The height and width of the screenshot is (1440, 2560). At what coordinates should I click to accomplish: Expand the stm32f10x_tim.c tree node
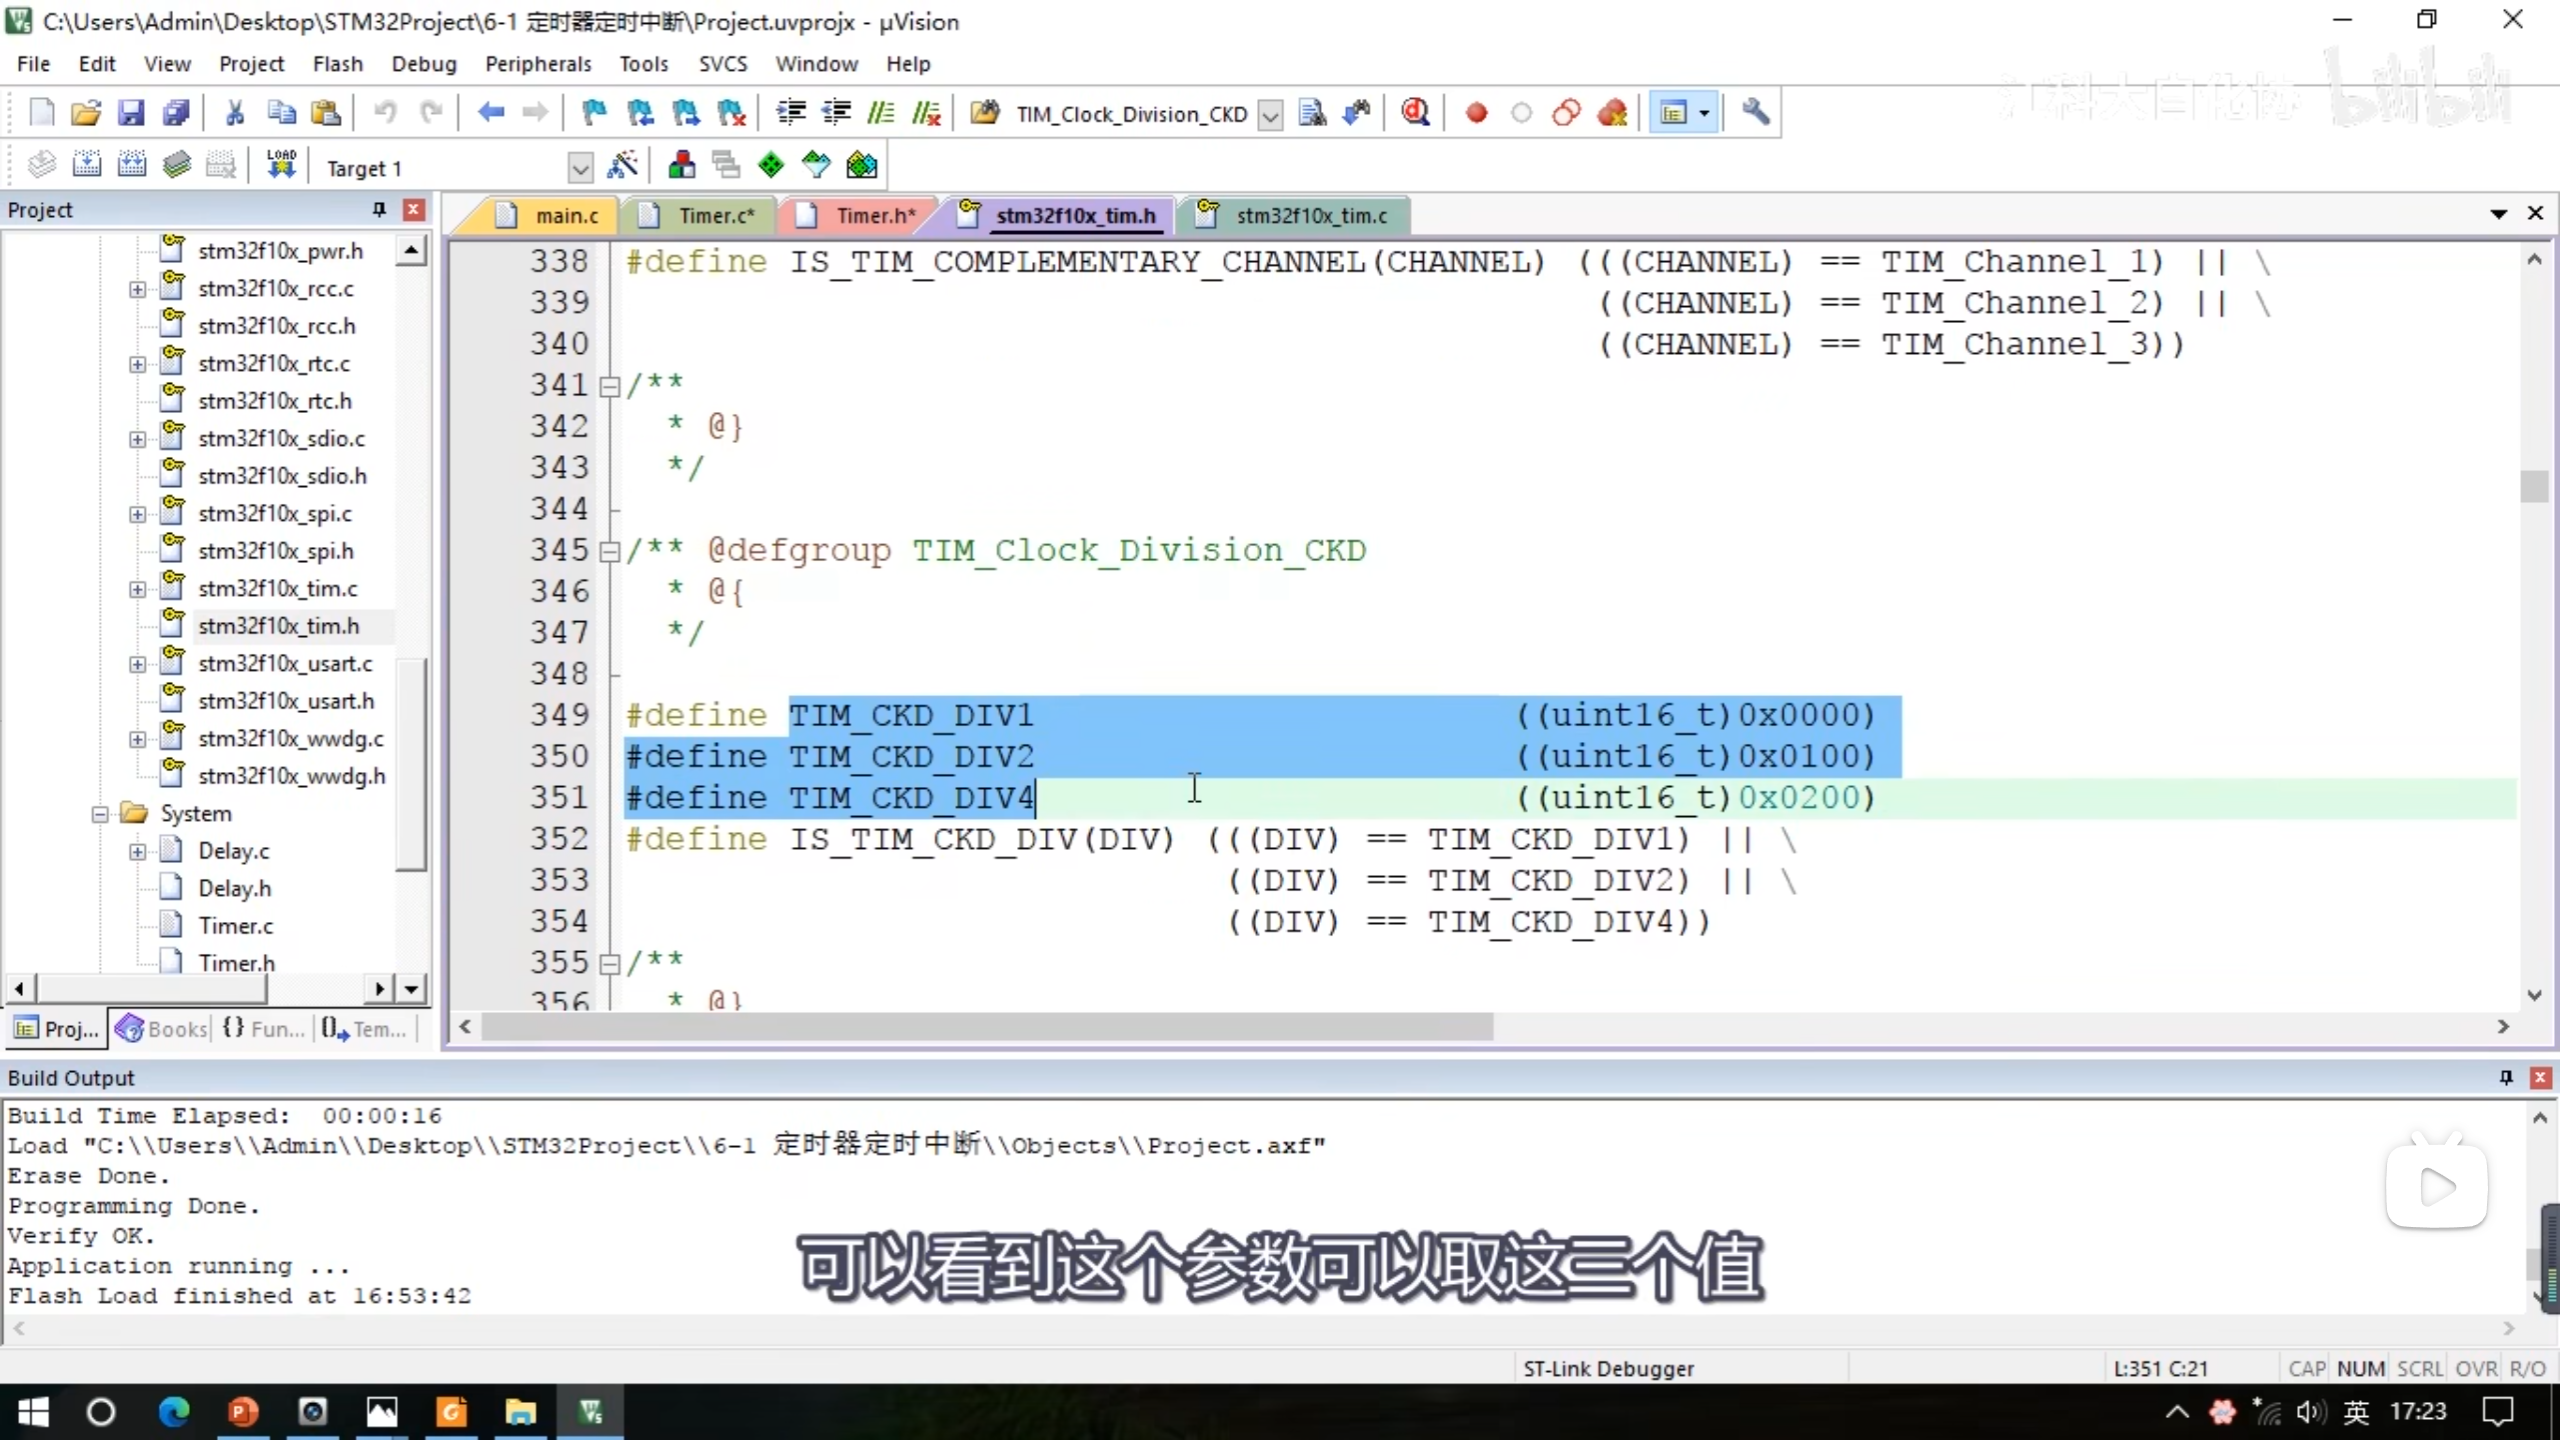138,589
